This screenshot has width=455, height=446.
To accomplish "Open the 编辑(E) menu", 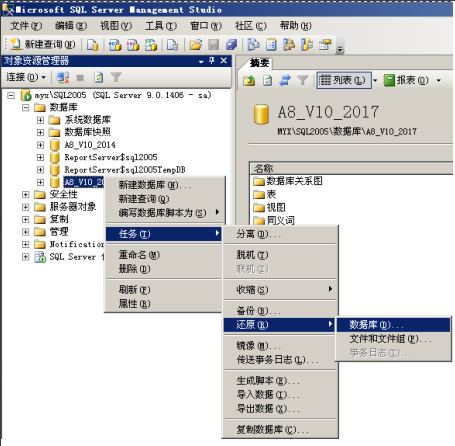I will click(71, 26).
